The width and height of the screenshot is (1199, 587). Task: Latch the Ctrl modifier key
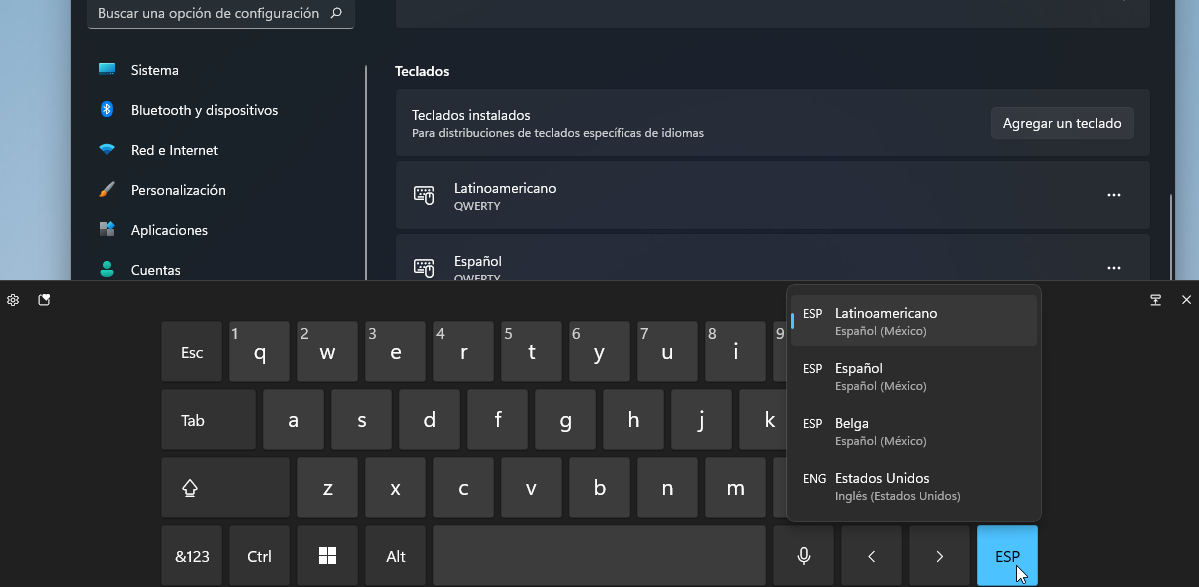coord(259,555)
